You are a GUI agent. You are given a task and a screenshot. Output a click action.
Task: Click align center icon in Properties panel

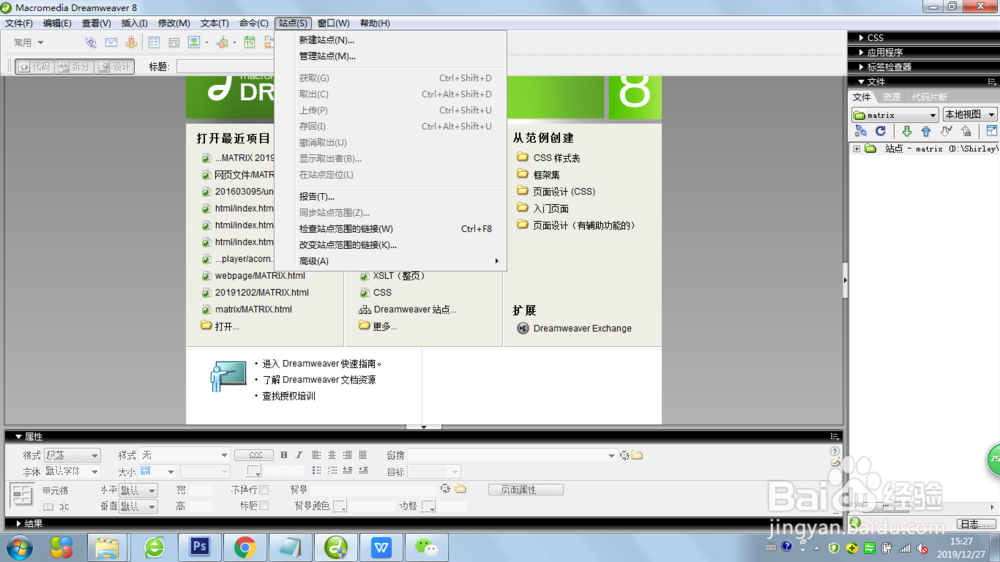(x=332, y=455)
